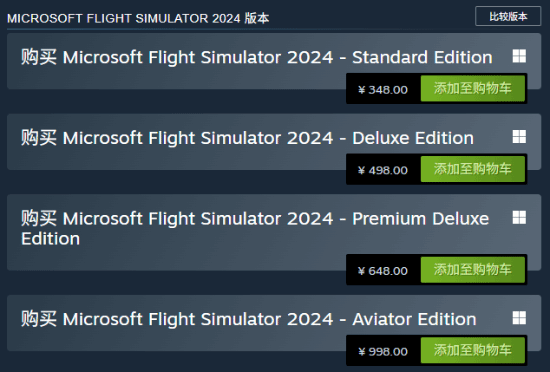Click the Windows logo on Premium Deluxe Edition

point(519,217)
